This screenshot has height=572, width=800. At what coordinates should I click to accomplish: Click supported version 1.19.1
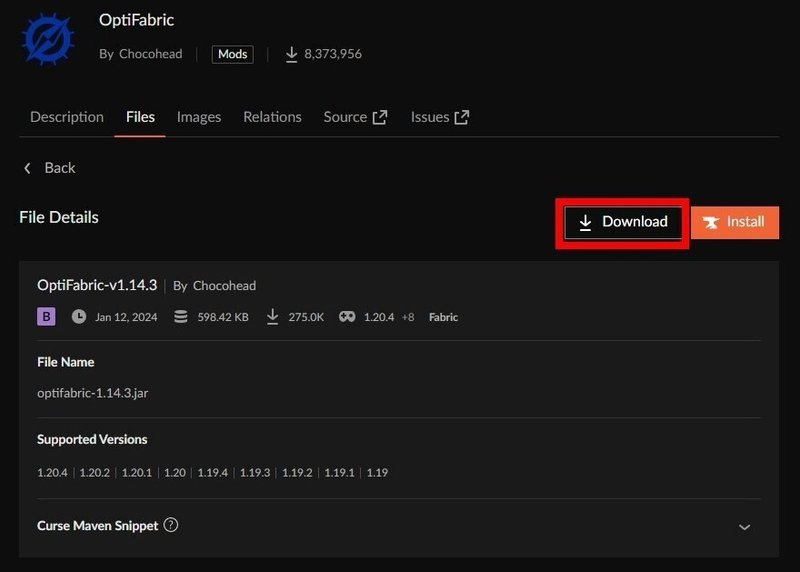tap(339, 472)
